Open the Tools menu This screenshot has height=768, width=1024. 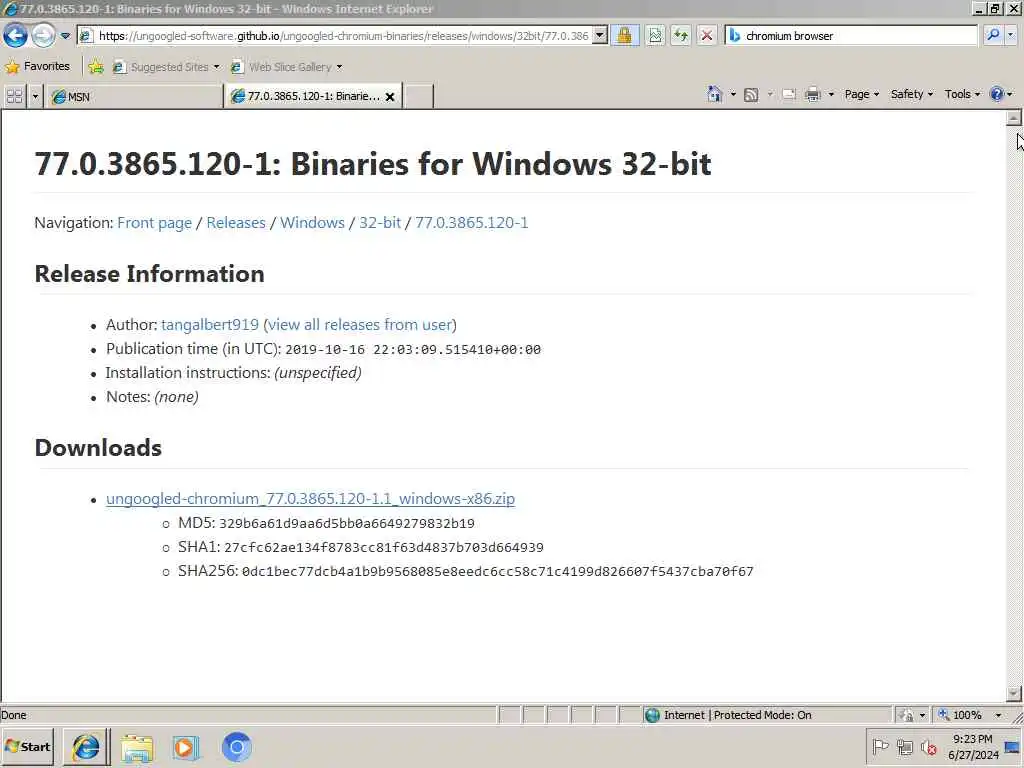coord(962,94)
